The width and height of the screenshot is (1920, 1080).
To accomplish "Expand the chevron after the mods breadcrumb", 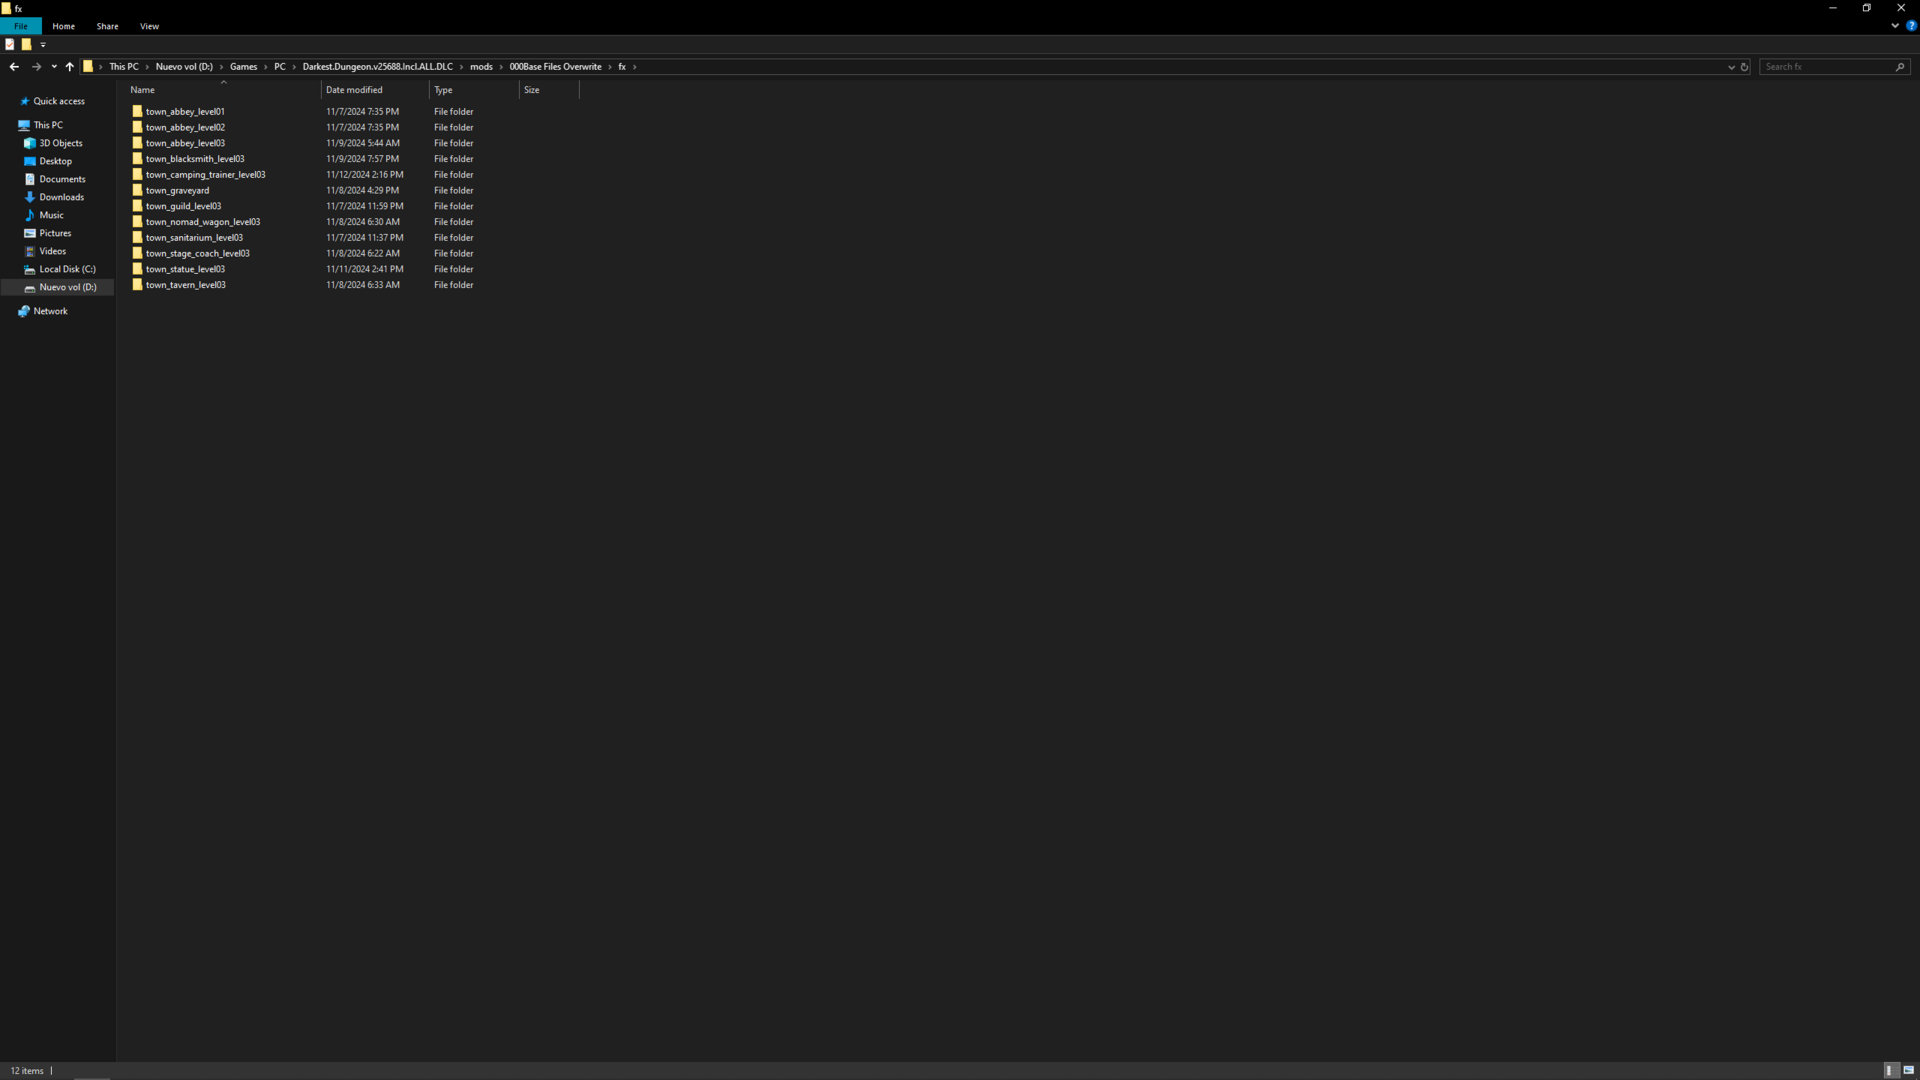I will click(x=501, y=67).
